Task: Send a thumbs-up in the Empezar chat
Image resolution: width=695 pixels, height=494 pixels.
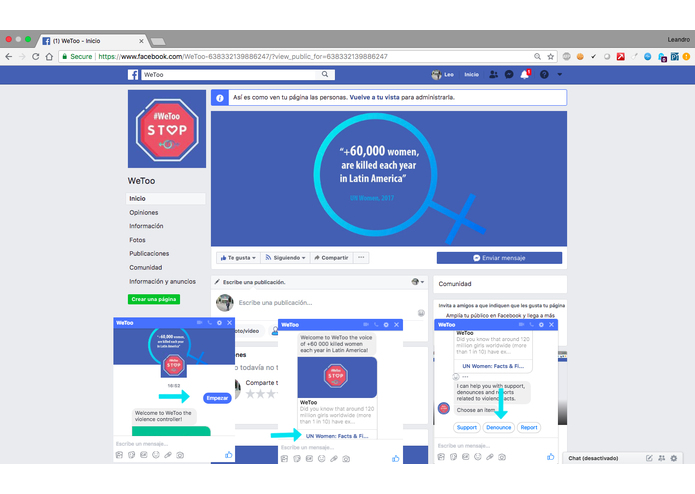Action: 228,455
